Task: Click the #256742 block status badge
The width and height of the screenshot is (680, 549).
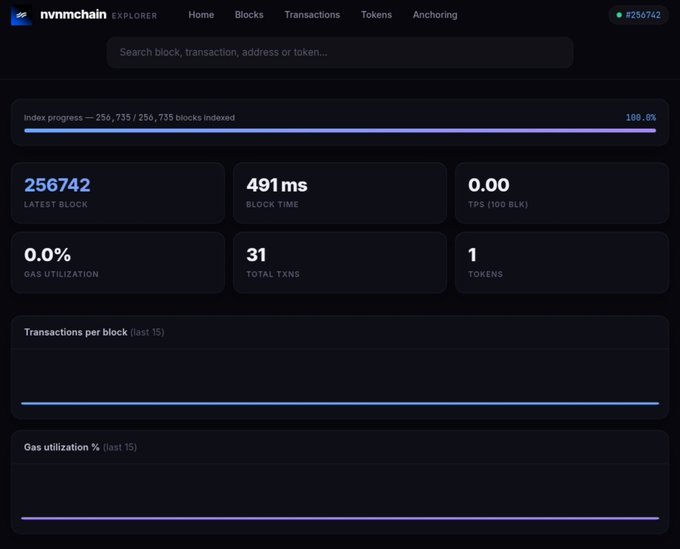Action: click(638, 15)
